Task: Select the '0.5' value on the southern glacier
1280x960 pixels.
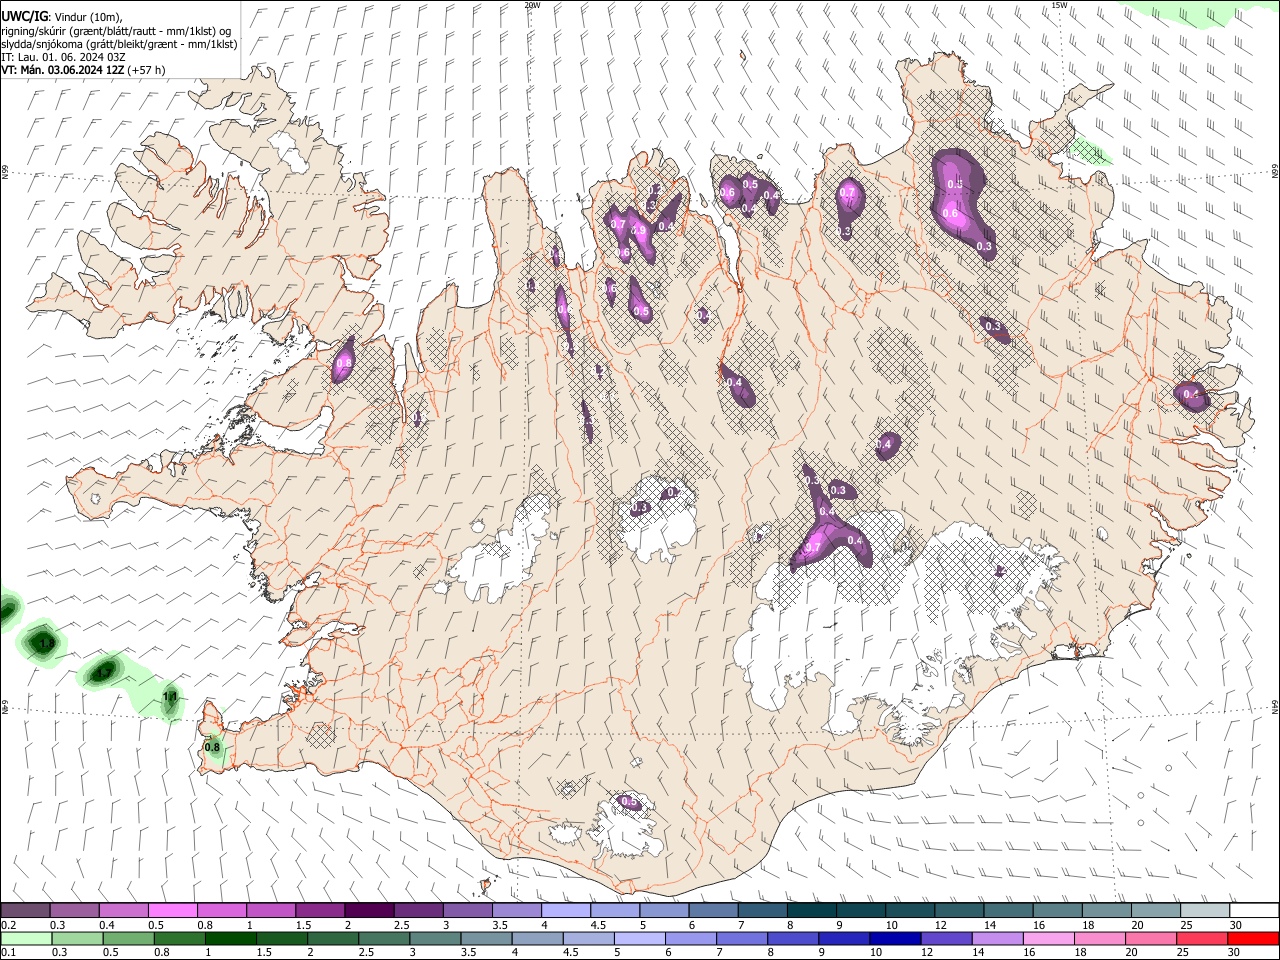Action: [629, 802]
